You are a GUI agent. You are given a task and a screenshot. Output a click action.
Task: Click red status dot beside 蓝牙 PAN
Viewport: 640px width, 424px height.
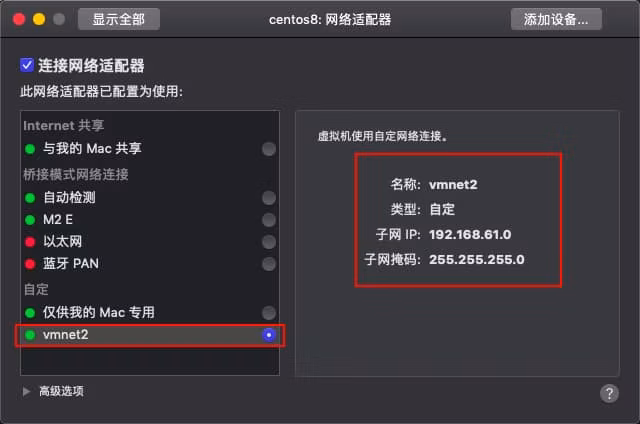pyautogui.click(x=30, y=264)
